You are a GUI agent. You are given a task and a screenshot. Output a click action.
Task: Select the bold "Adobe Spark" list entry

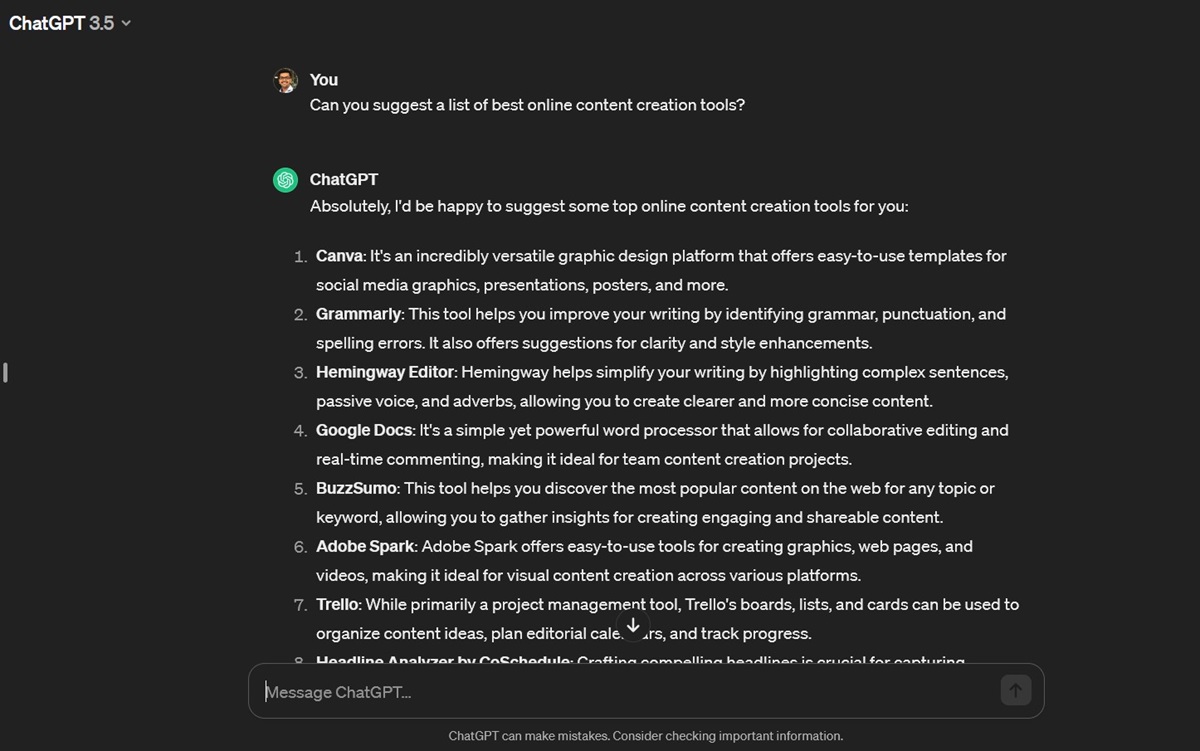pyautogui.click(x=365, y=546)
